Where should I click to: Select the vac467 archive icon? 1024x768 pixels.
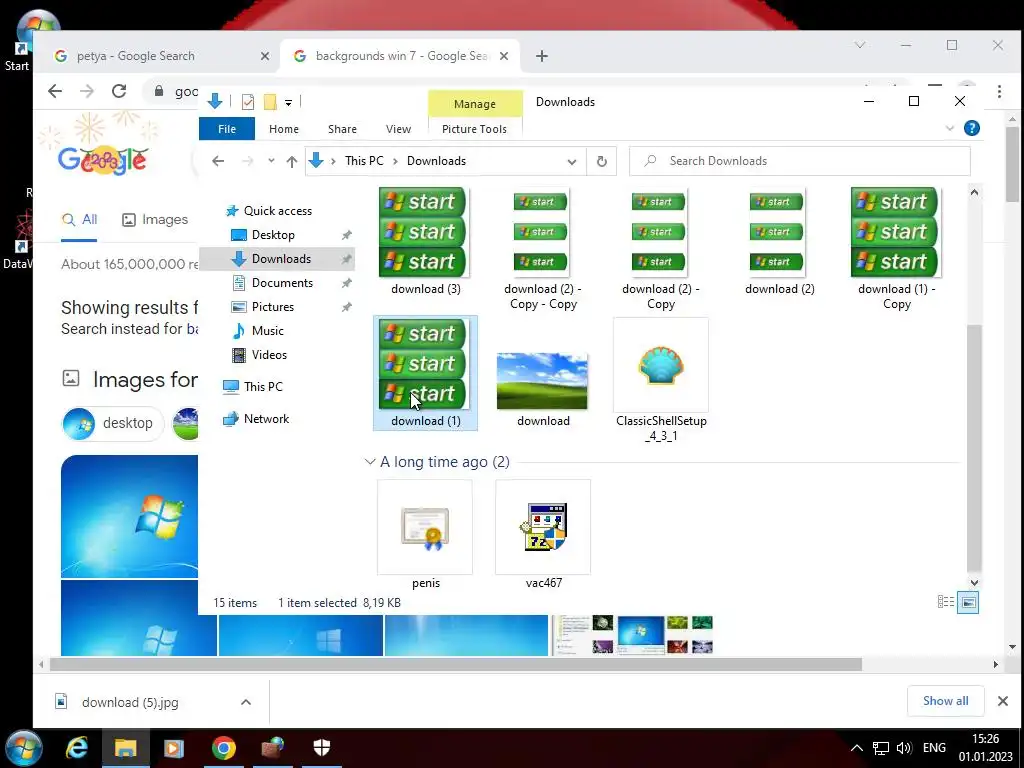coord(543,526)
